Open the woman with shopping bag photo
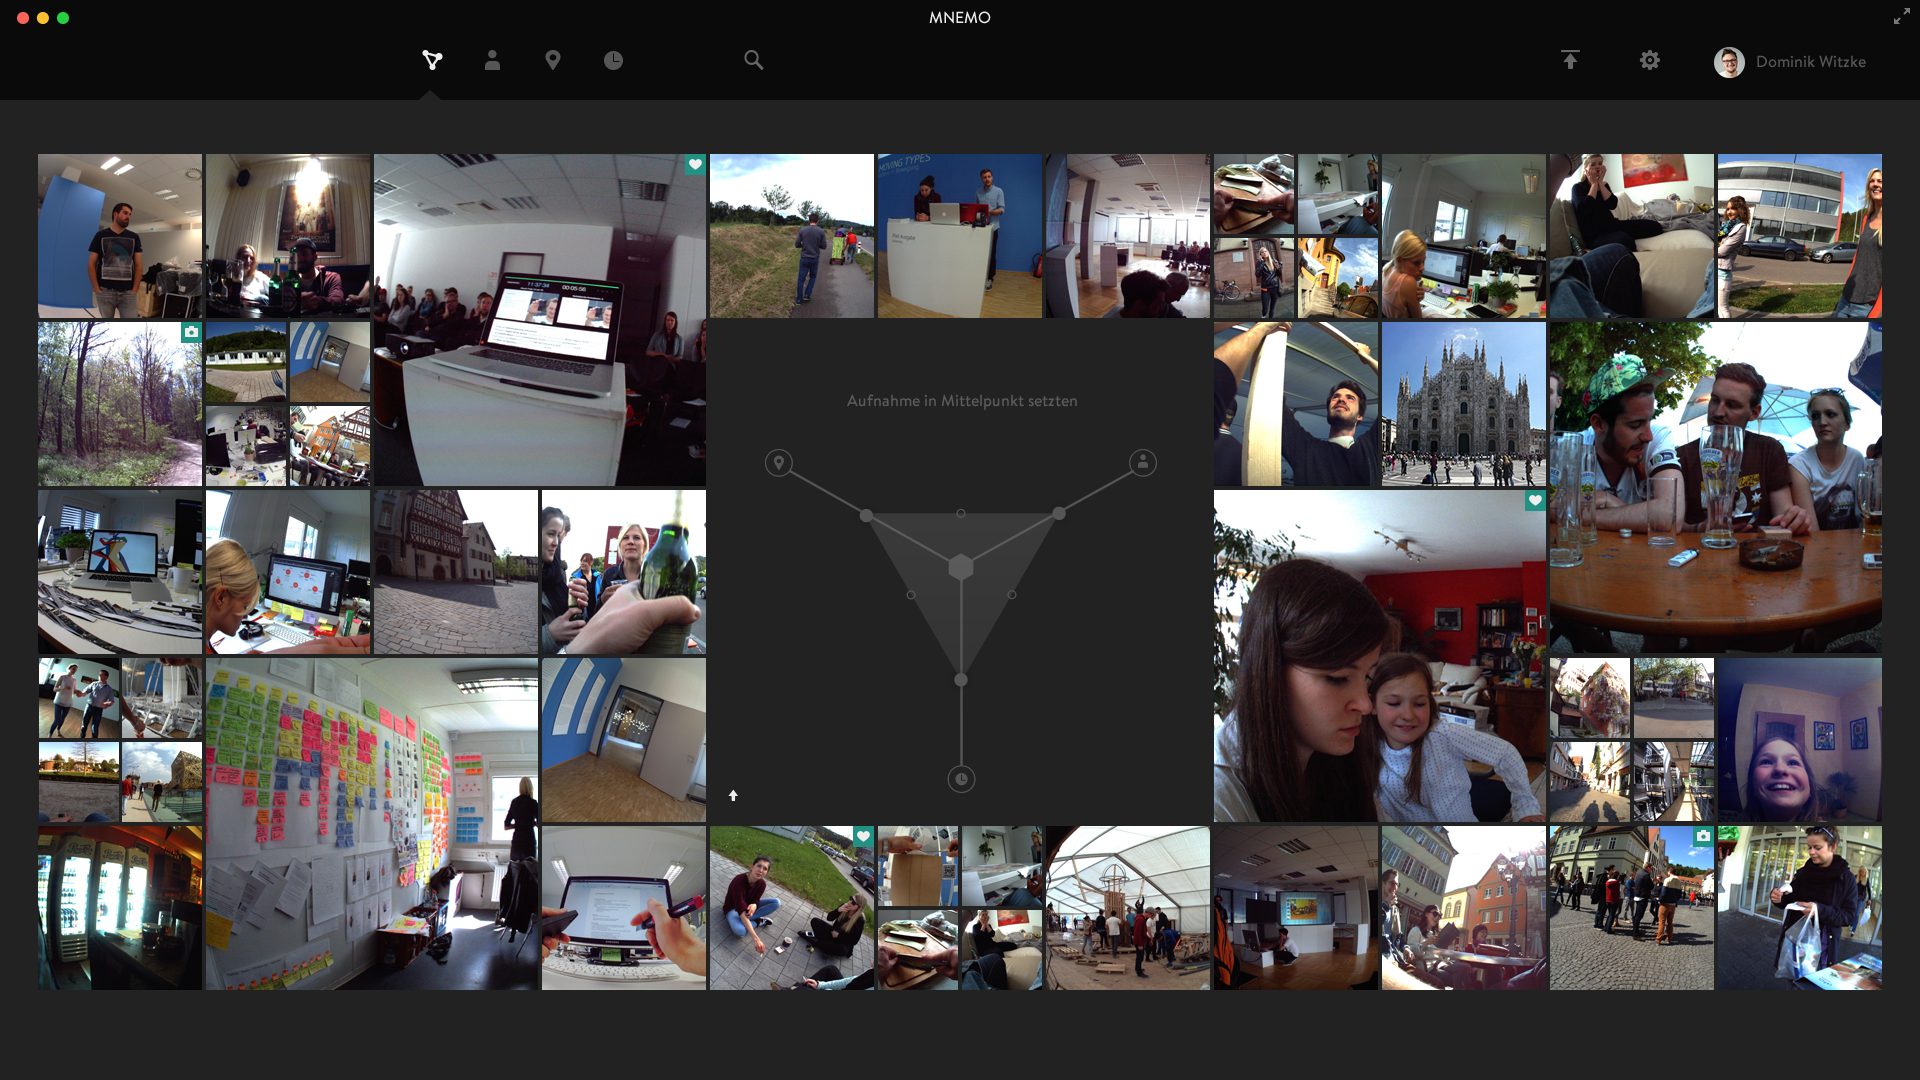1920x1080 pixels. [x=1800, y=908]
